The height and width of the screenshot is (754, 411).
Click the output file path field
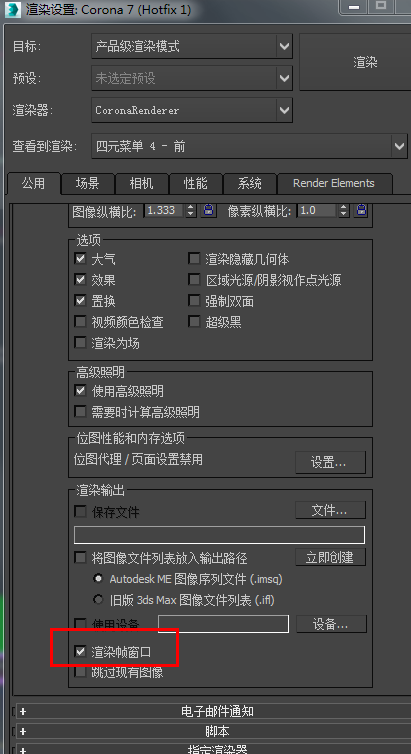[x=219, y=535]
